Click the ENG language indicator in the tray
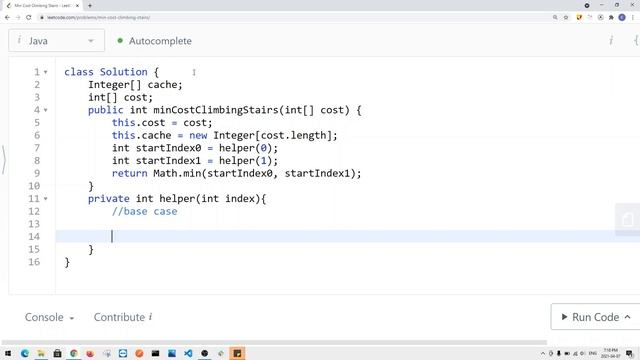The height and width of the screenshot is (360, 640). pos(593,353)
